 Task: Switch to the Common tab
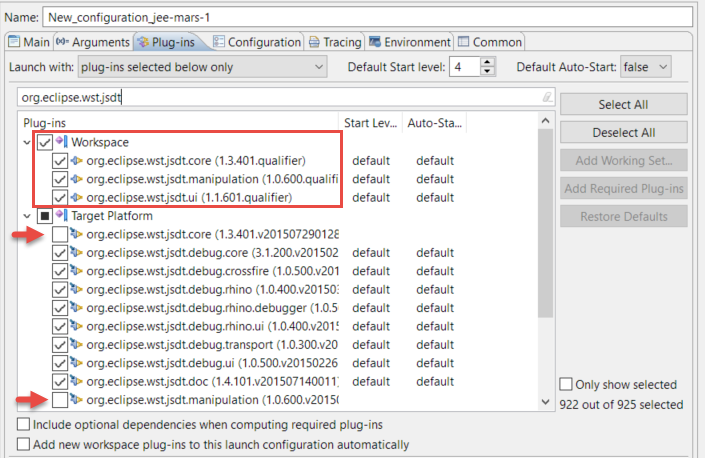coord(490,42)
